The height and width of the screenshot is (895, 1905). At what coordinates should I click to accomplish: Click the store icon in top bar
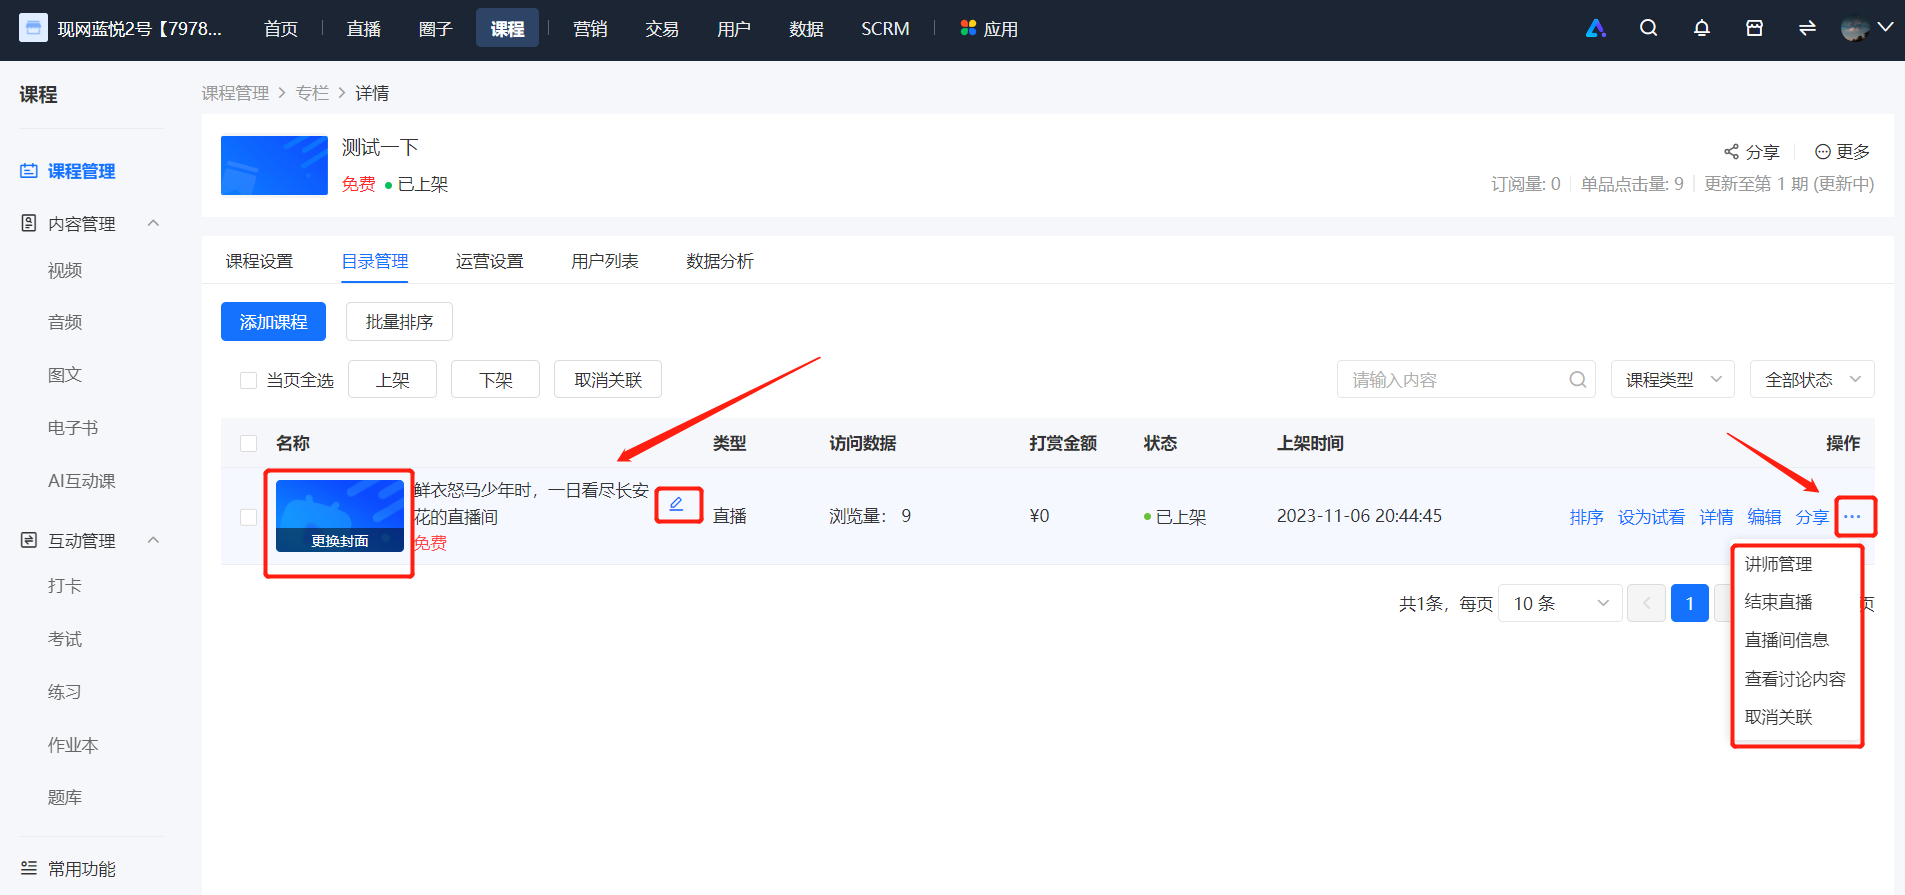click(1754, 28)
